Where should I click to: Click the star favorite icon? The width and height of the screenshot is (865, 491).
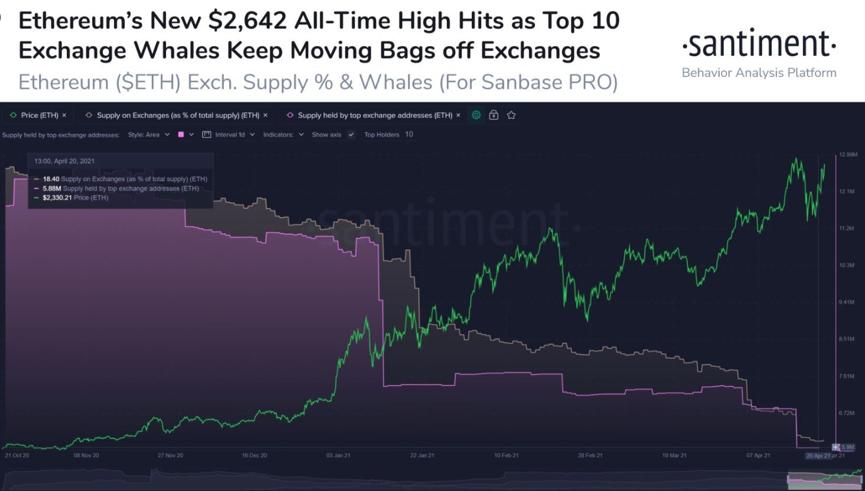(511, 115)
